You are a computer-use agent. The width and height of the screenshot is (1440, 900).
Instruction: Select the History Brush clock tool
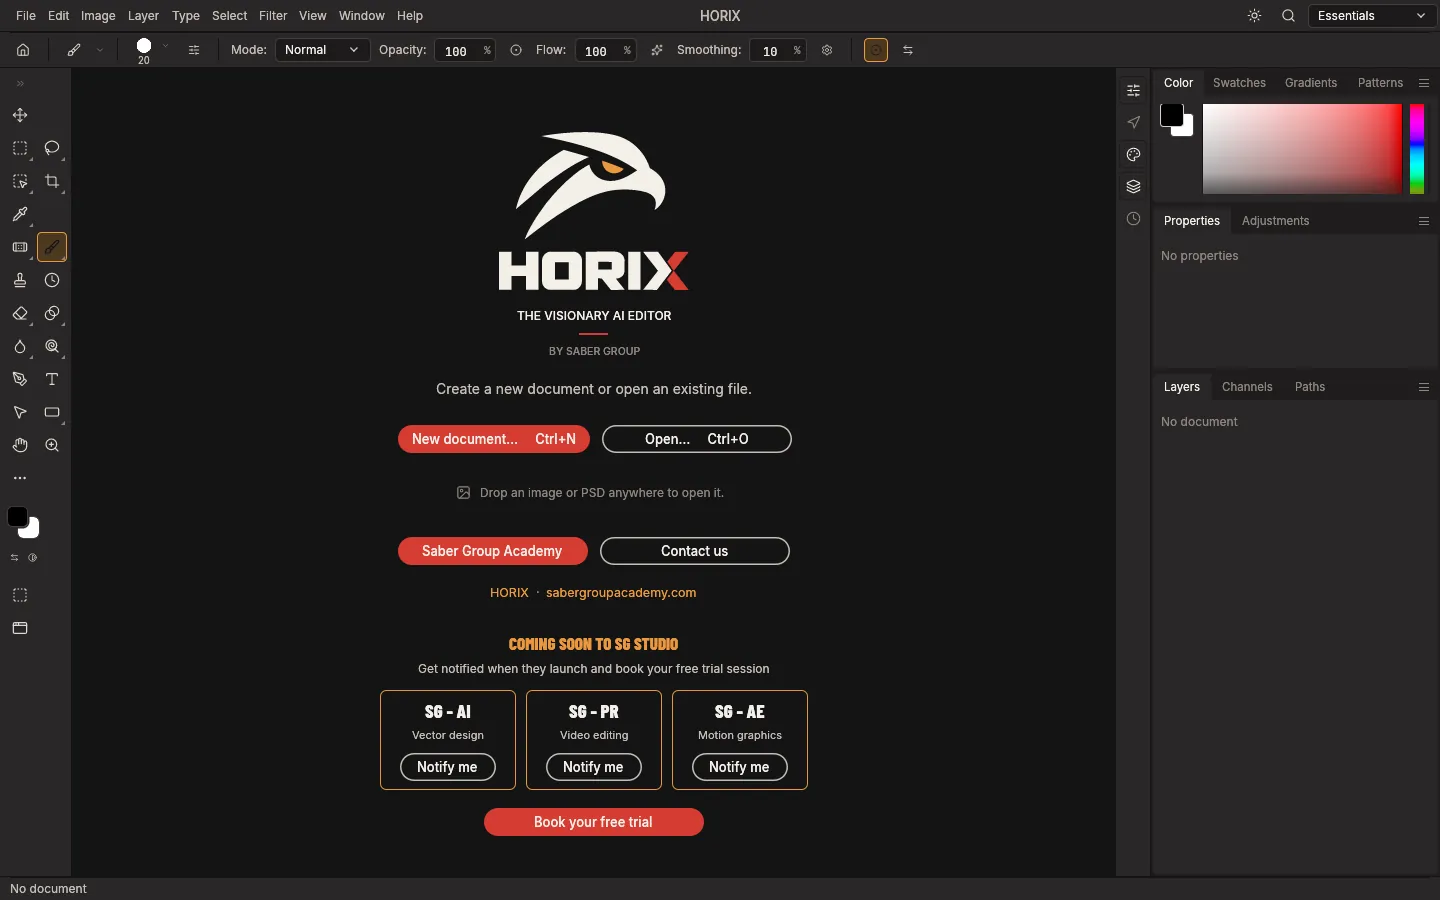[x=52, y=280]
